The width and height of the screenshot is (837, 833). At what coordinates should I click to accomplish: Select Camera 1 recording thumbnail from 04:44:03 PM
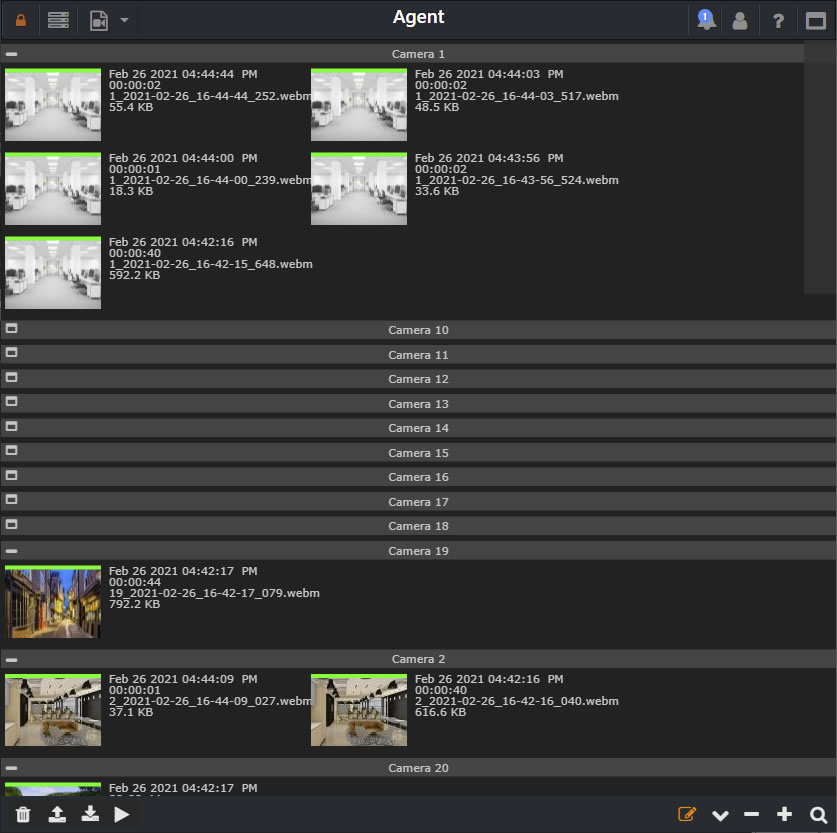pos(359,105)
